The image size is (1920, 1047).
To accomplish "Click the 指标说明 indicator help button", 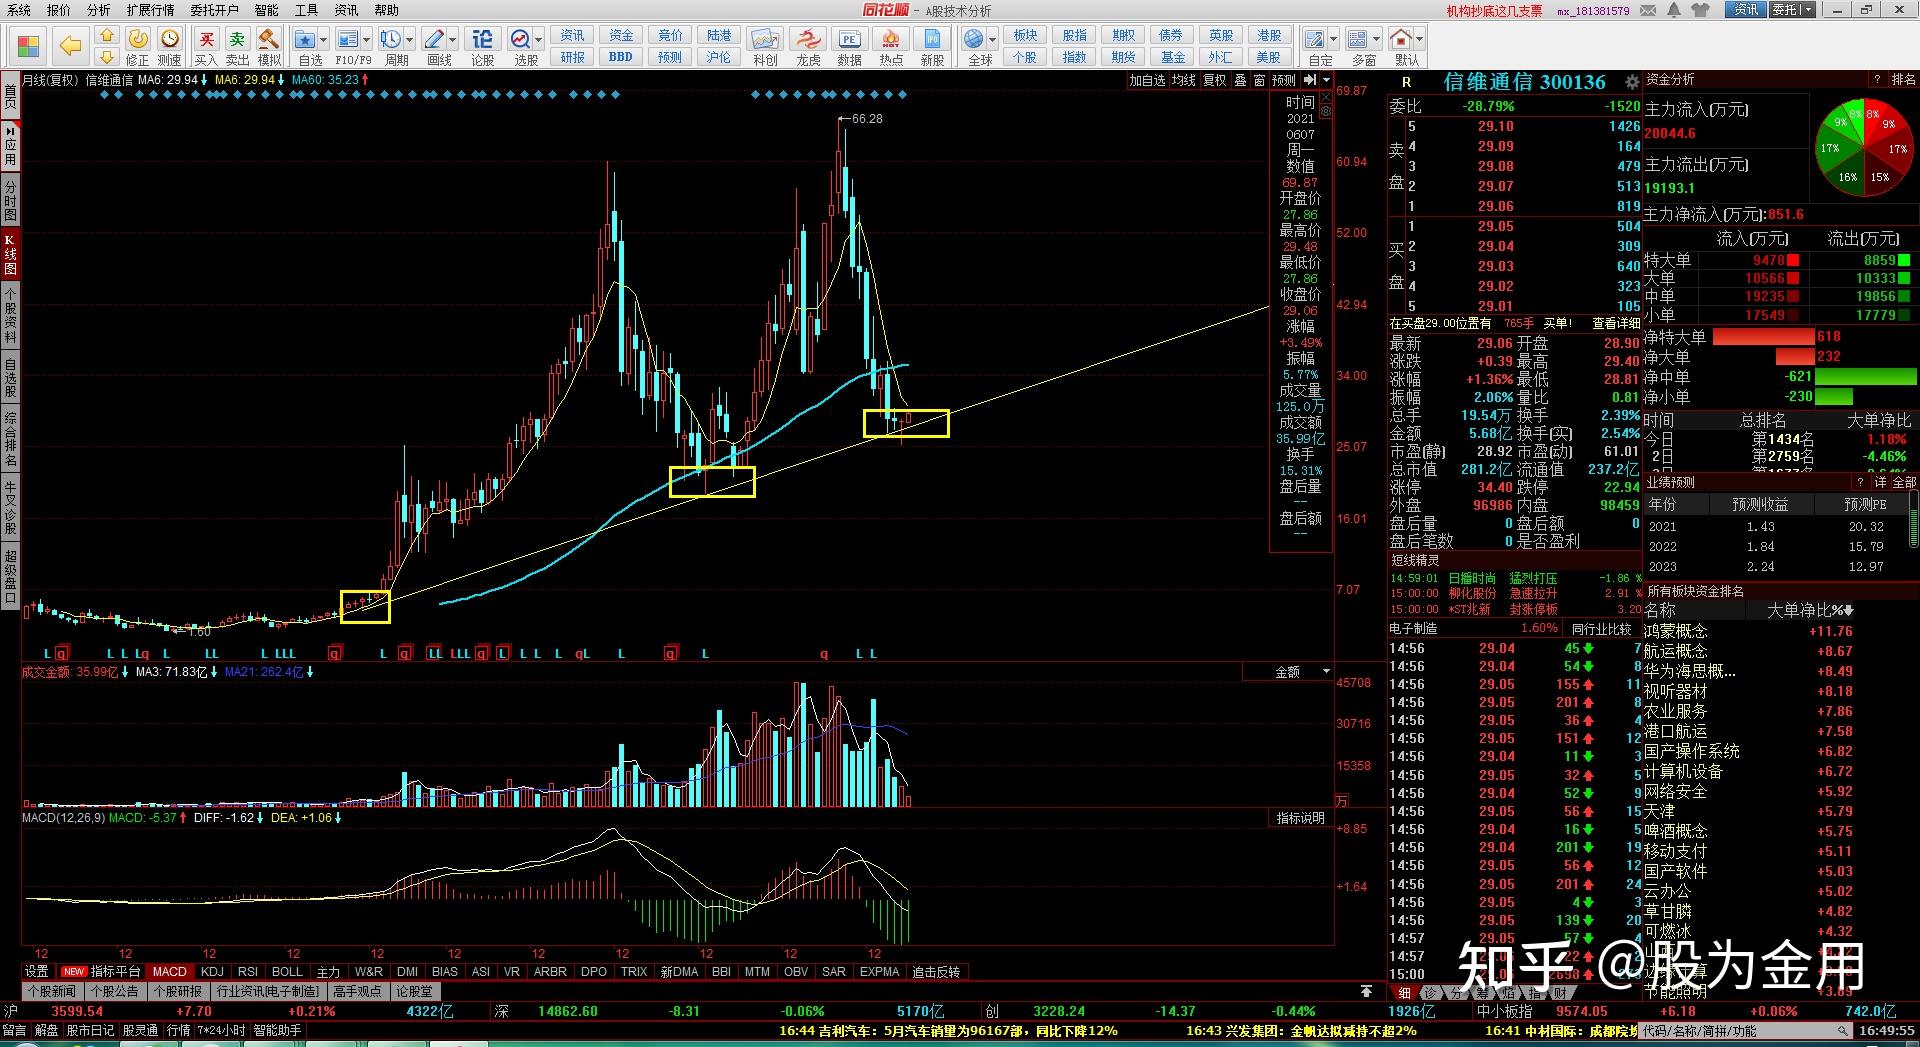I will coord(1301,818).
